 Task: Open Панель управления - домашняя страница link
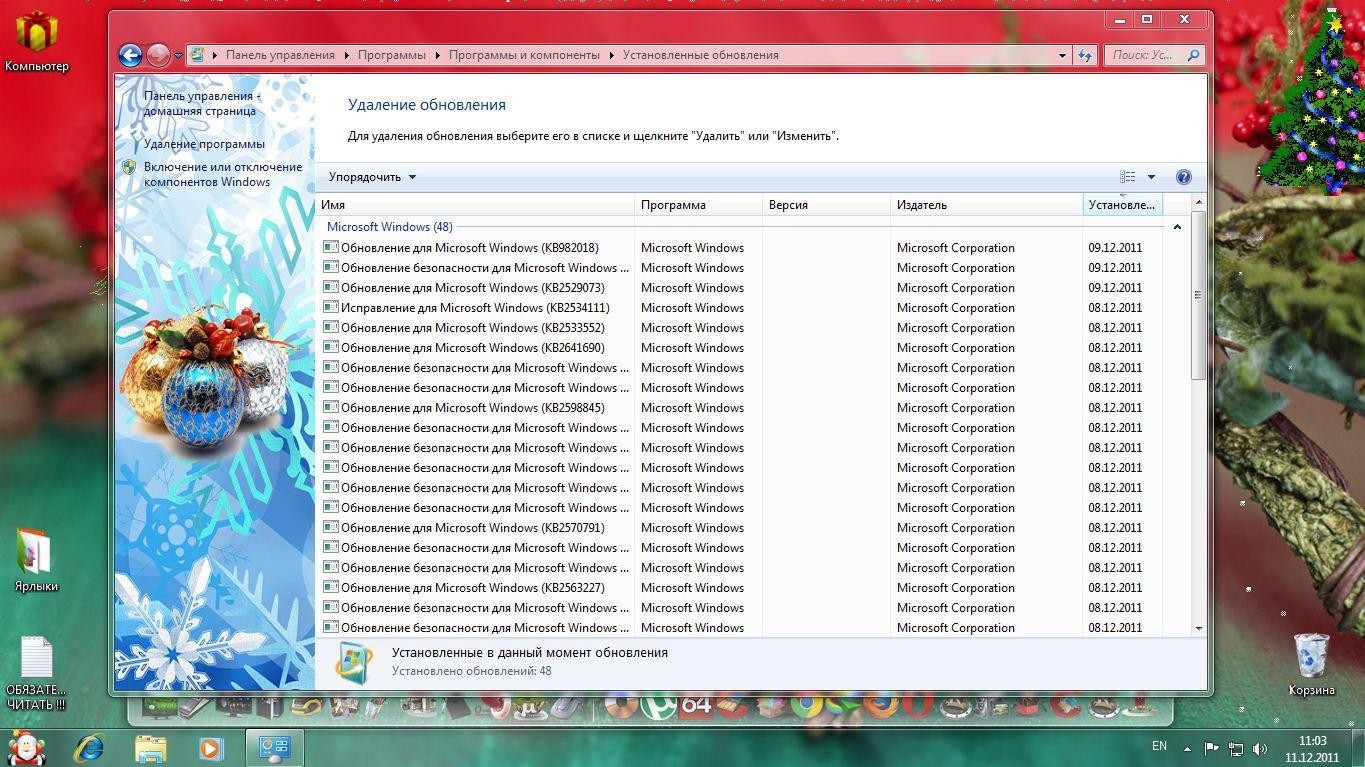(202, 103)
